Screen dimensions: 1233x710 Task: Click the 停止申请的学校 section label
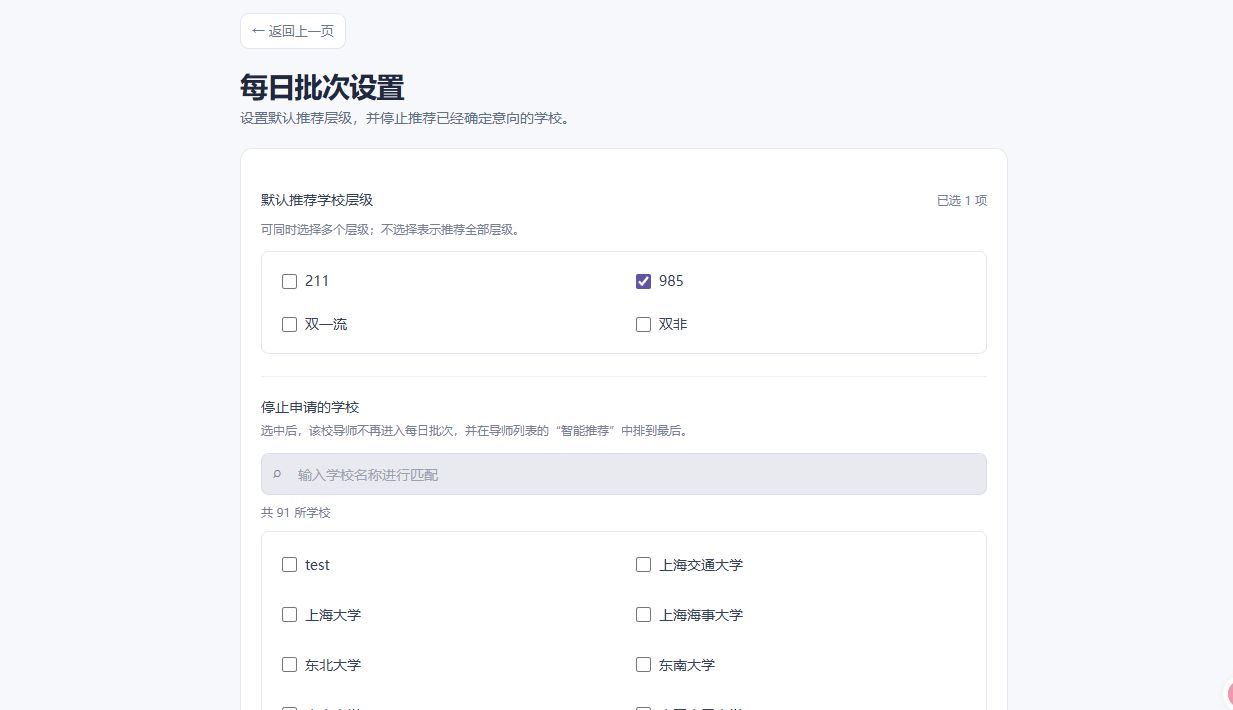pos(310,407)
